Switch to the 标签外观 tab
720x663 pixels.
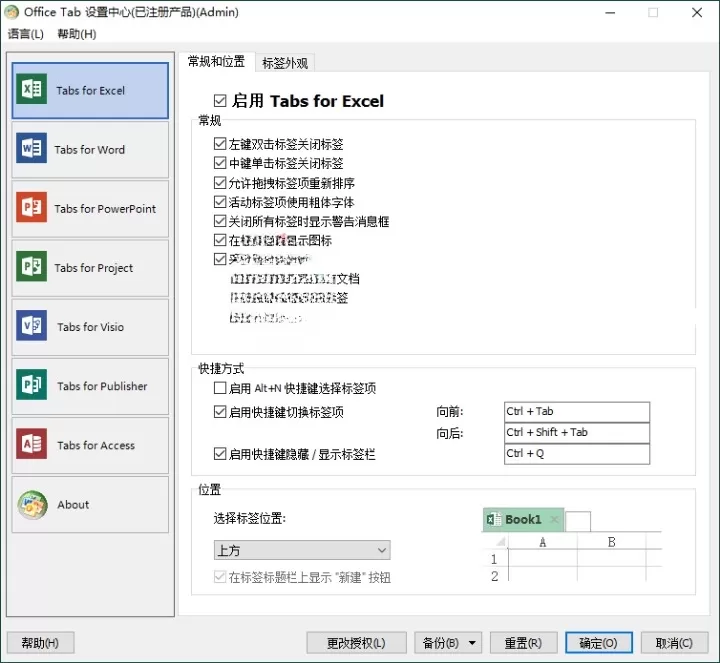click(285, 63)
